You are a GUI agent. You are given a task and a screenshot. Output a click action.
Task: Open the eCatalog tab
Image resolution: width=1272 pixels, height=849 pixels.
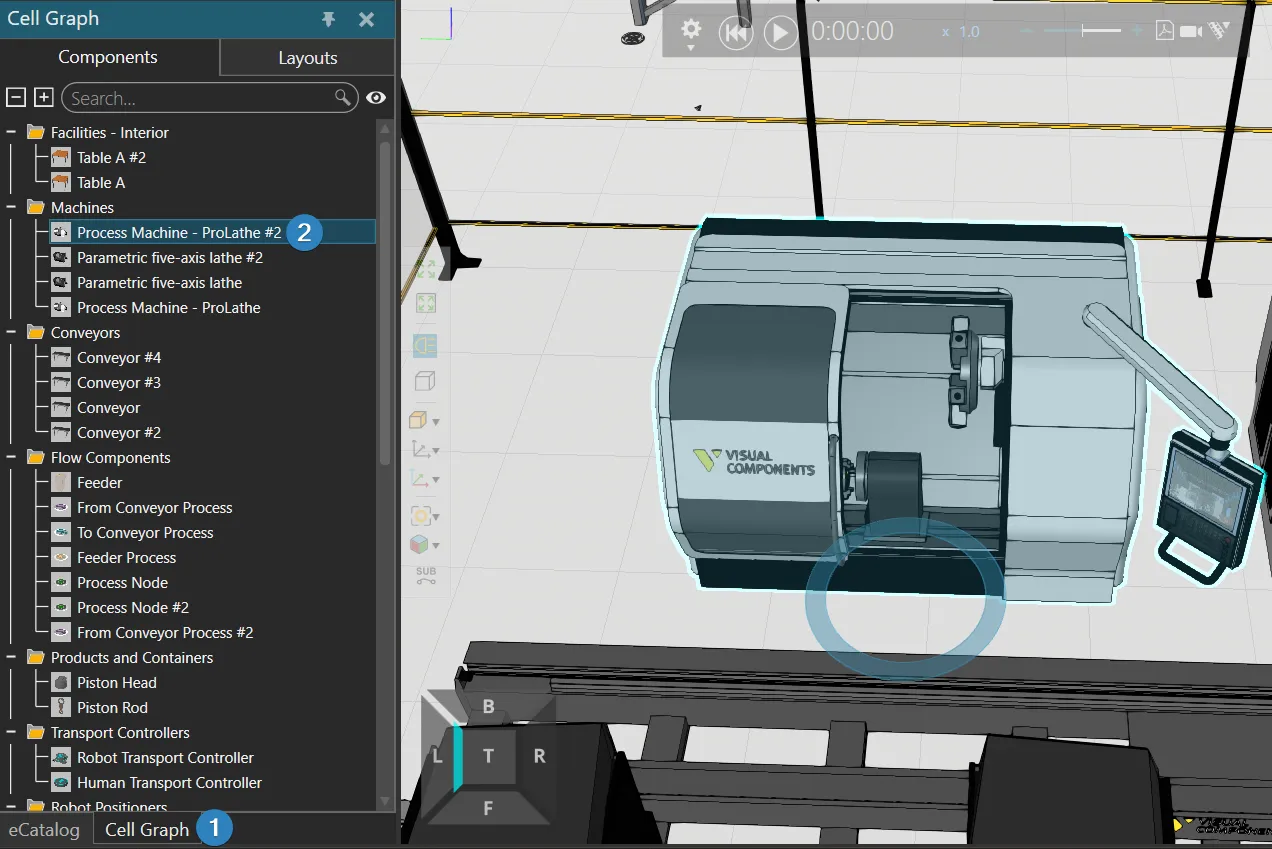(44, 829)
